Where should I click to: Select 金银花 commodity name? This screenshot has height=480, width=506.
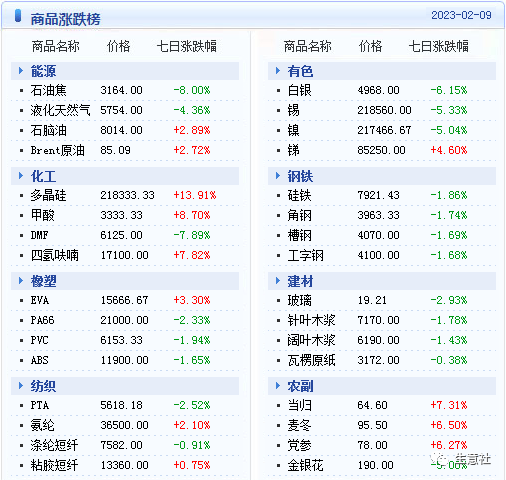tap(306, 465)
